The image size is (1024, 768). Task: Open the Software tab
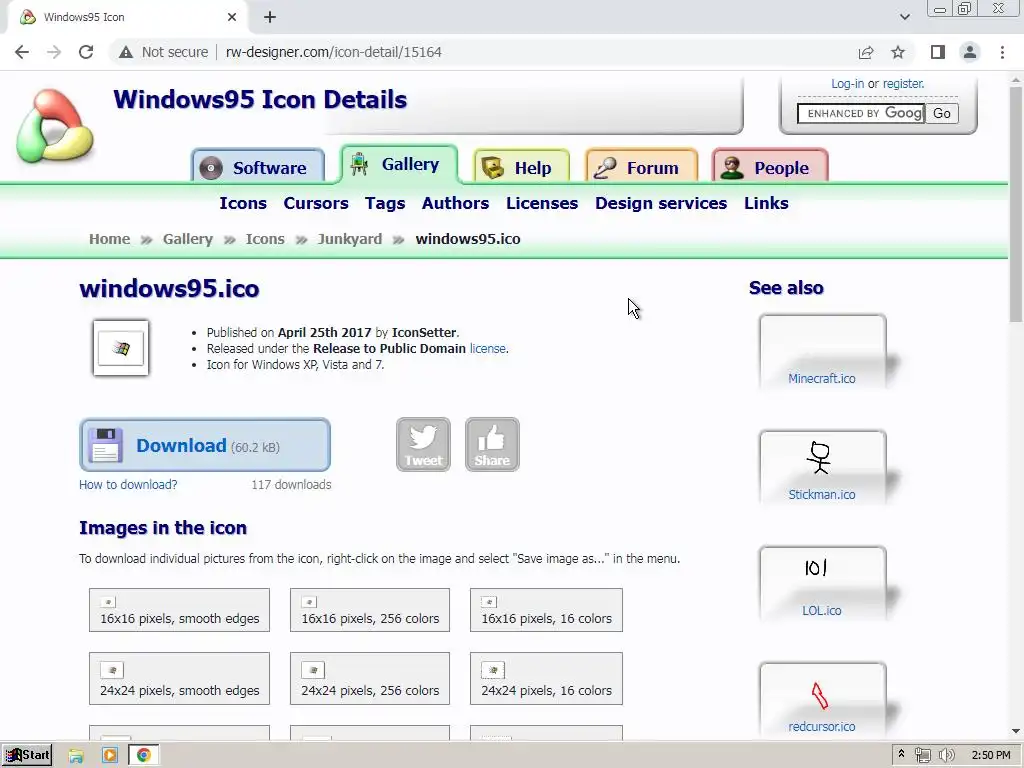click(x=258, y=167)
